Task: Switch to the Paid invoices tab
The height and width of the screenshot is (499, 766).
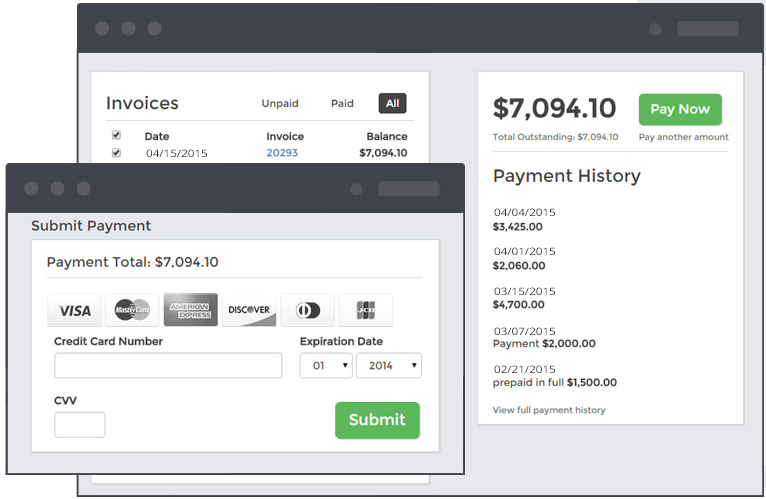Action: (x=342, y=104)
